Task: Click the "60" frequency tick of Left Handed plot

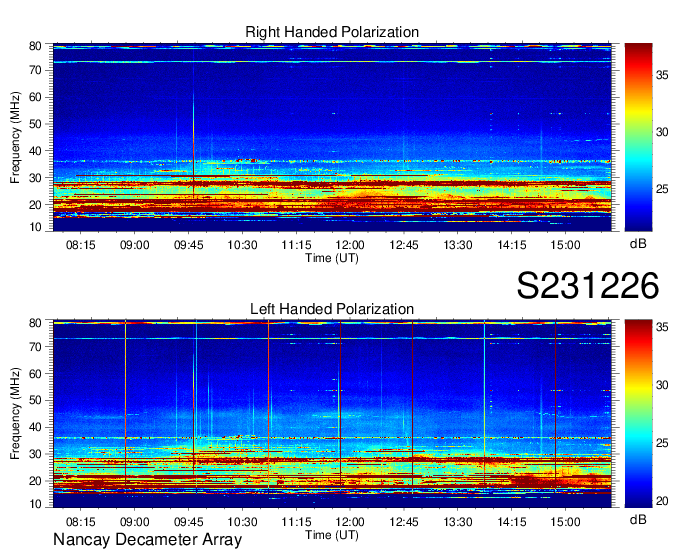Action: [36, 374]
